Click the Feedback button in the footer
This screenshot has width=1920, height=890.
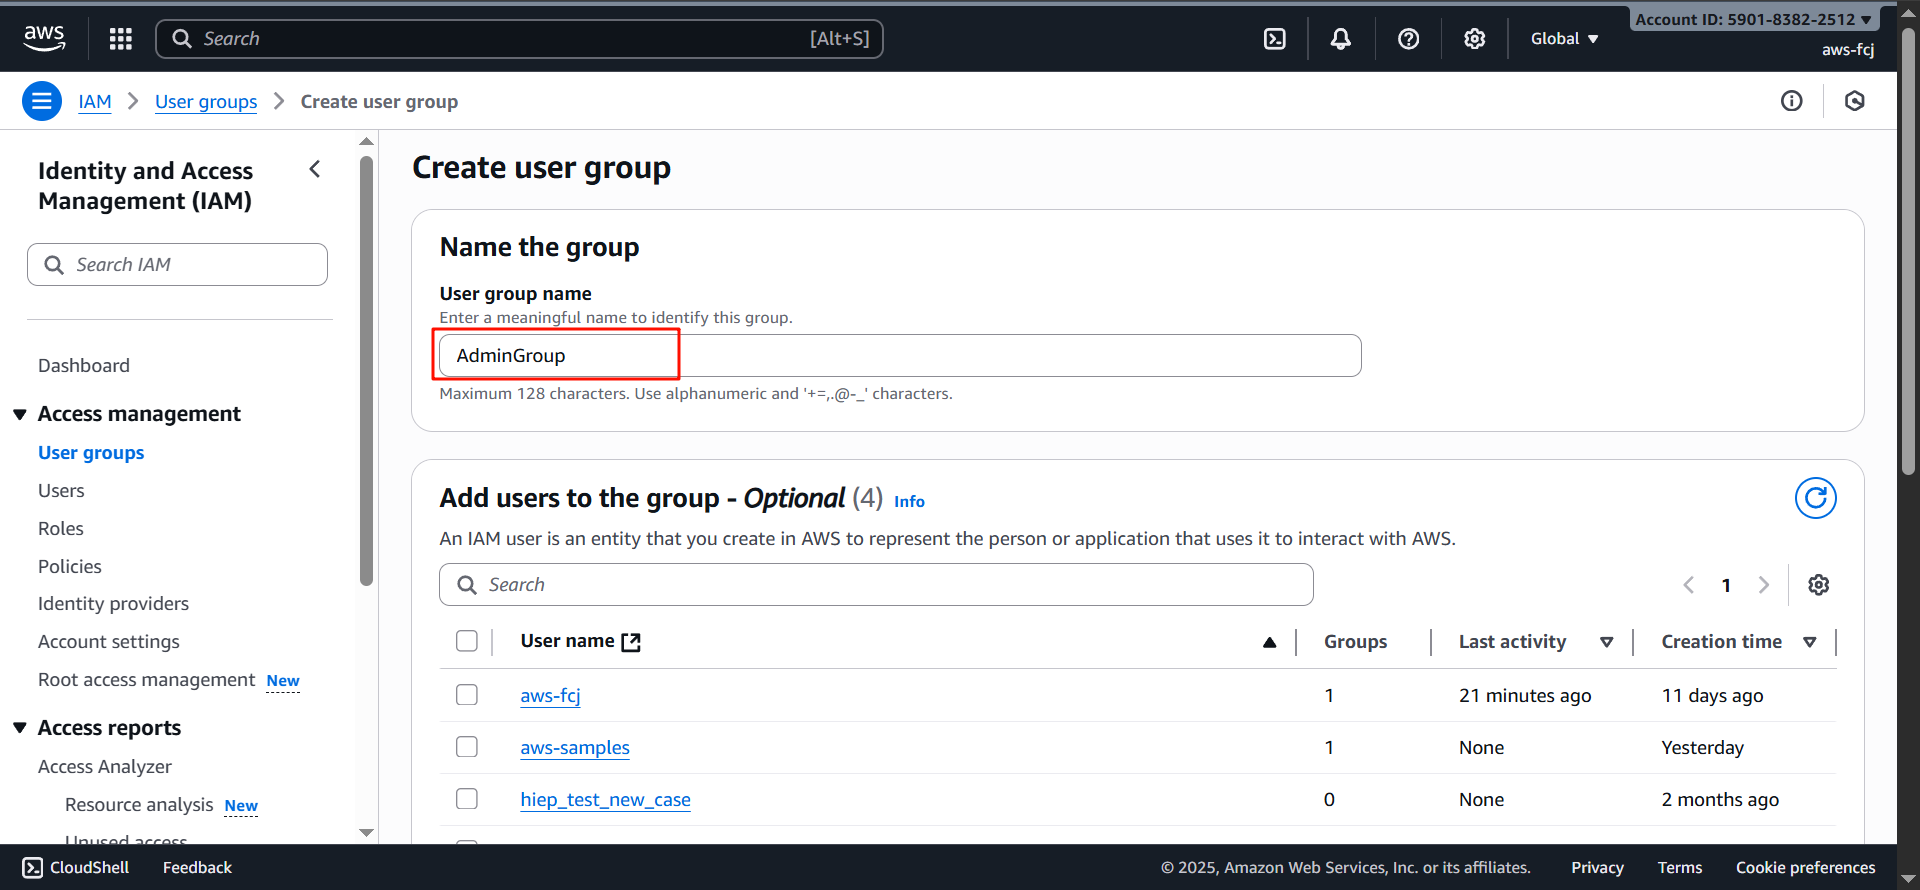pyautogui.click(x=197, y=868)
